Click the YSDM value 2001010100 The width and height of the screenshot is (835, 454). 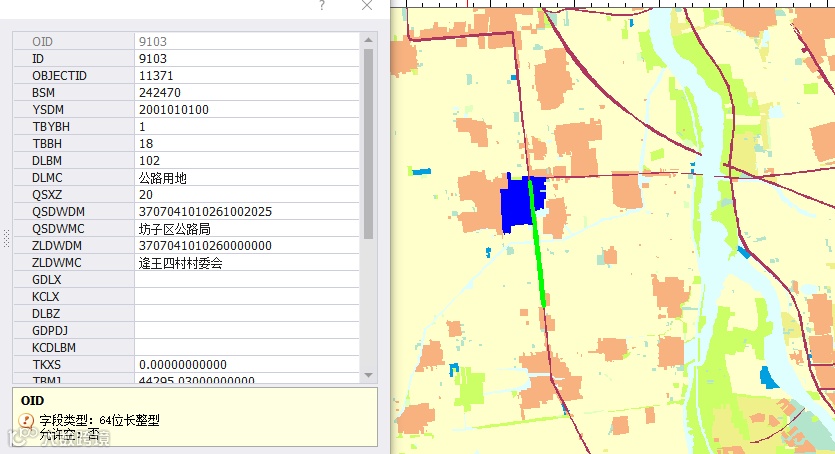(174, 110)
